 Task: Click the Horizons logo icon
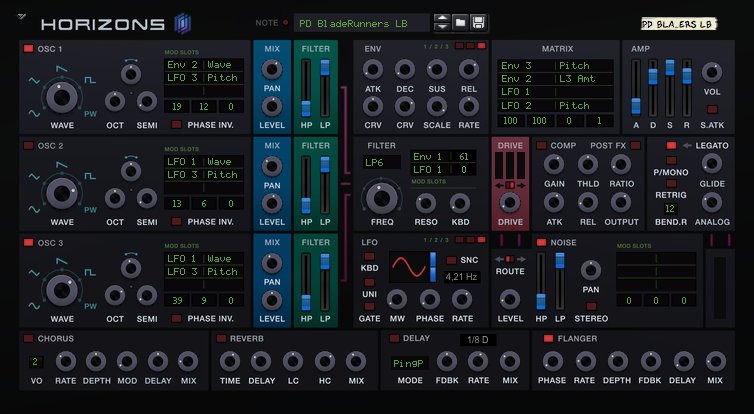point(183,24)
